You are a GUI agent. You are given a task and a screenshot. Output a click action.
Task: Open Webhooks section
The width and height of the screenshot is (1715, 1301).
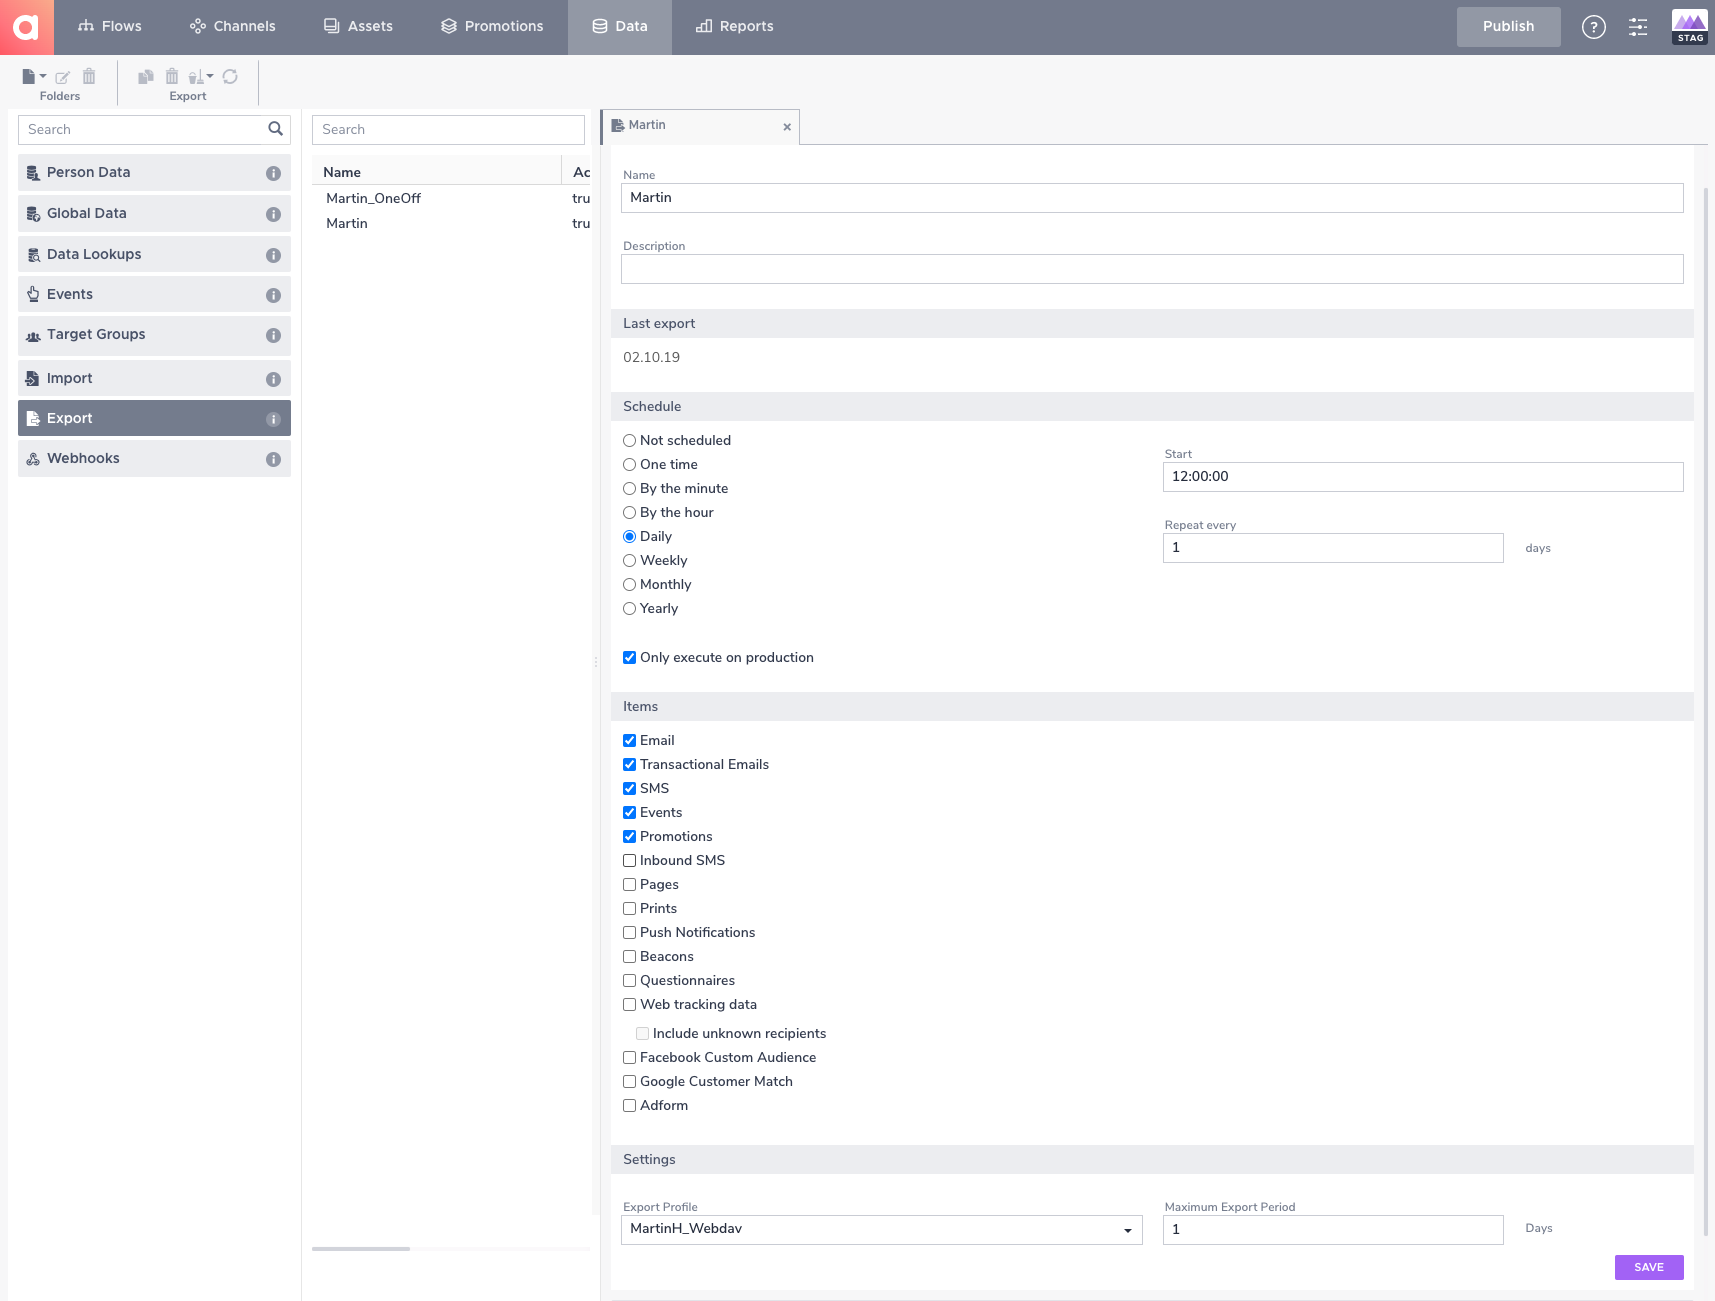click(154, 459)
